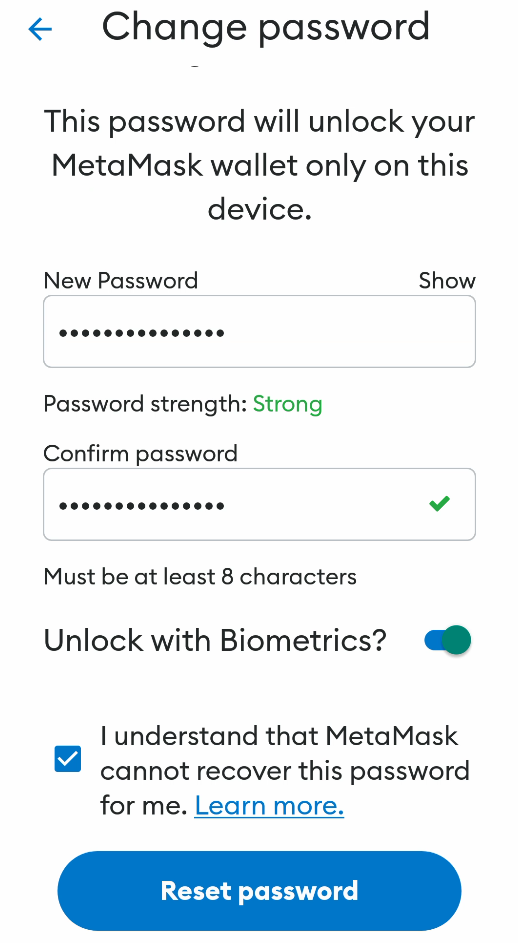This screenshot has height=943, width=518.
Task: Open the Learn more link
Action: (x=269, y=805)
